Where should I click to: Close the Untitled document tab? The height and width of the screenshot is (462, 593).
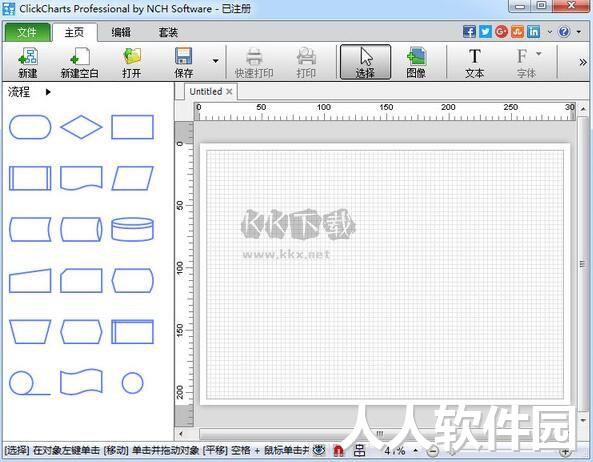click(229, 91)
